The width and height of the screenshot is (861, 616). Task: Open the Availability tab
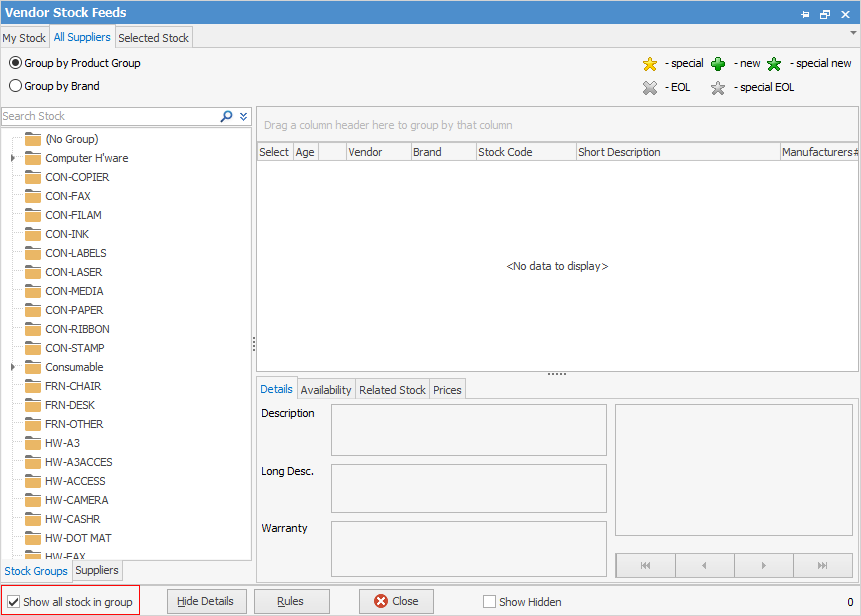(x=326, y=390)
